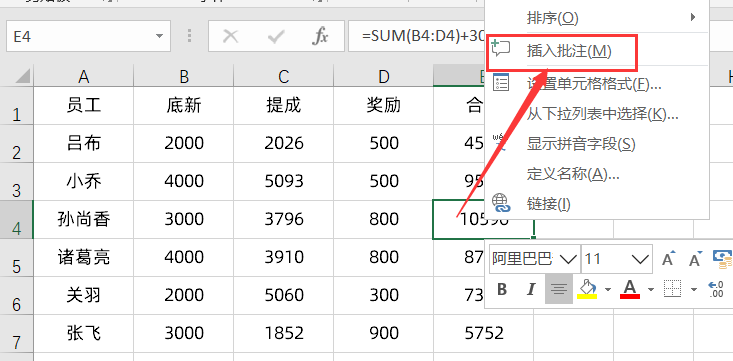Click the increase font size icon in mini toolbar
This screenshot has height=361, width=733.
[669, 259]
